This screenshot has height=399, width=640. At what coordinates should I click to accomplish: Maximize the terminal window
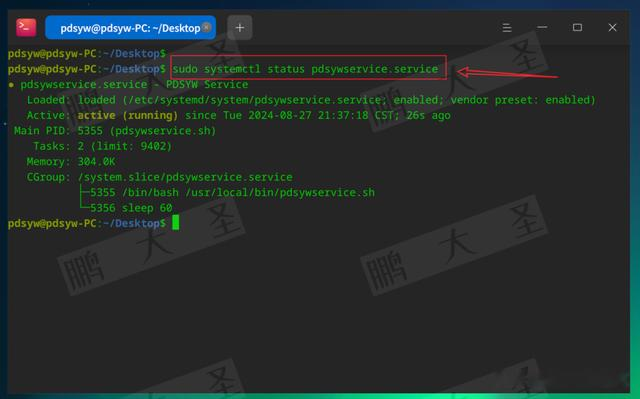pyautogui.click(x=577, y=27)
